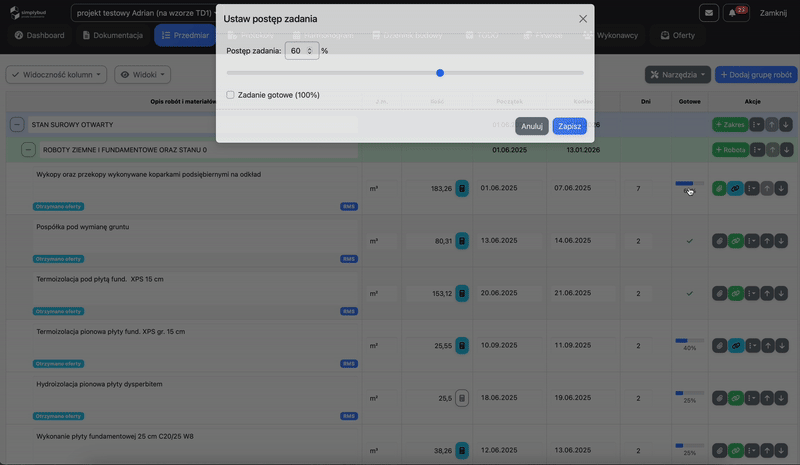
Task: Click the Dodaj grupę robót button
Action: click(756, 75)
